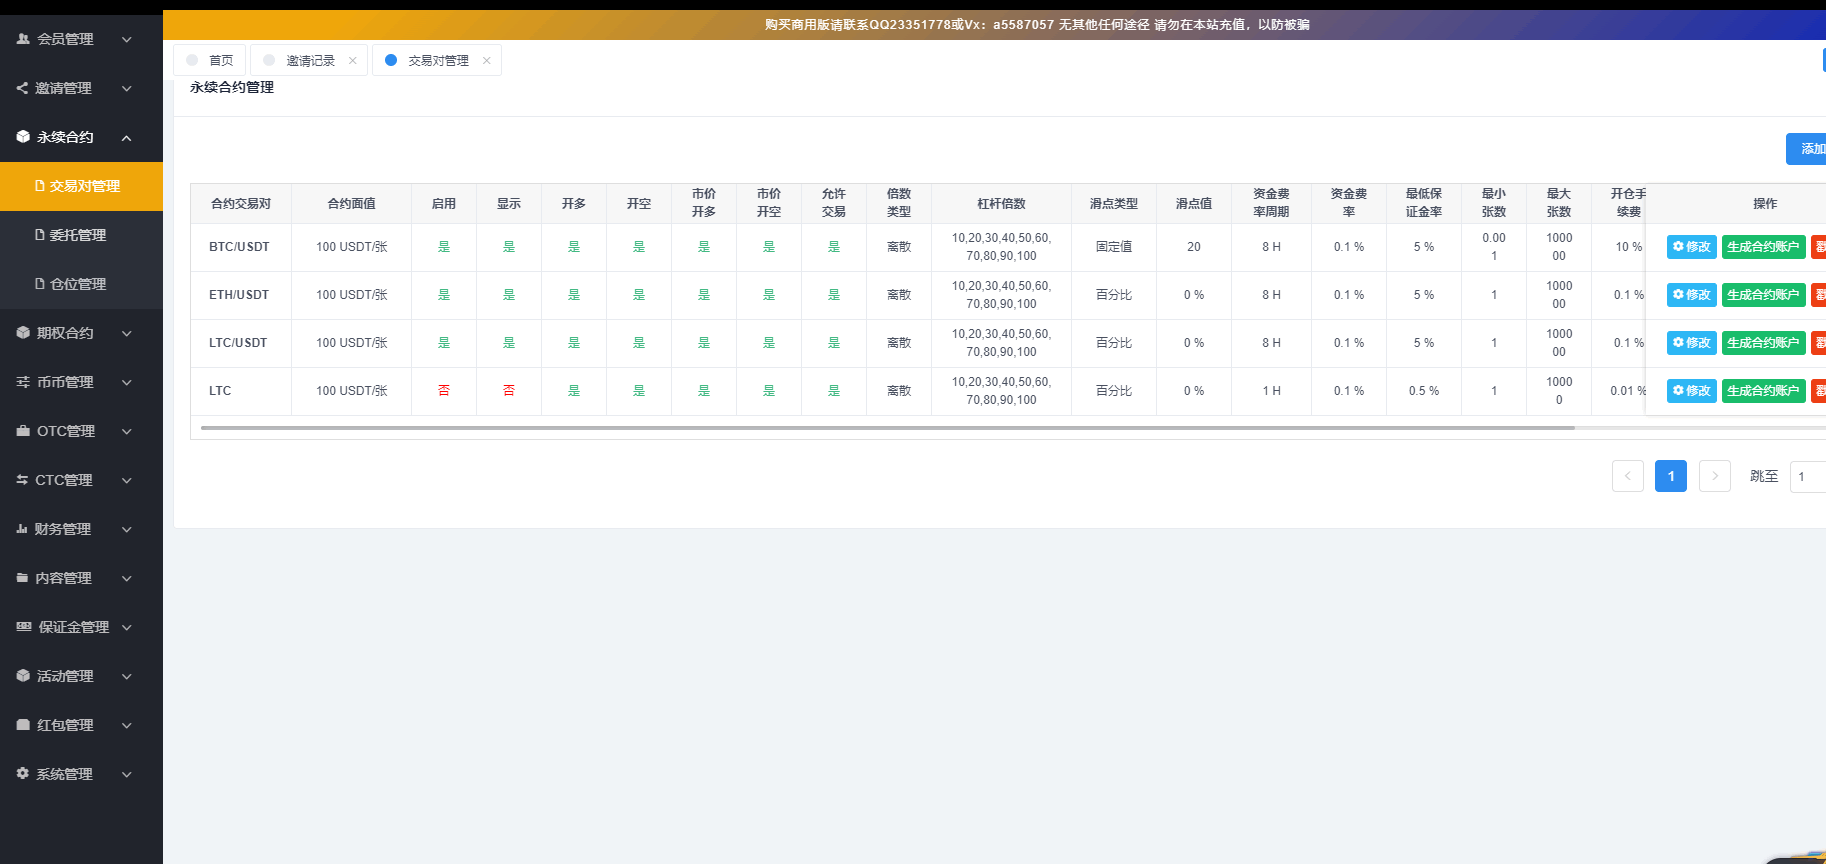Open 仓位管理 in the sidebar

point(78,284)
